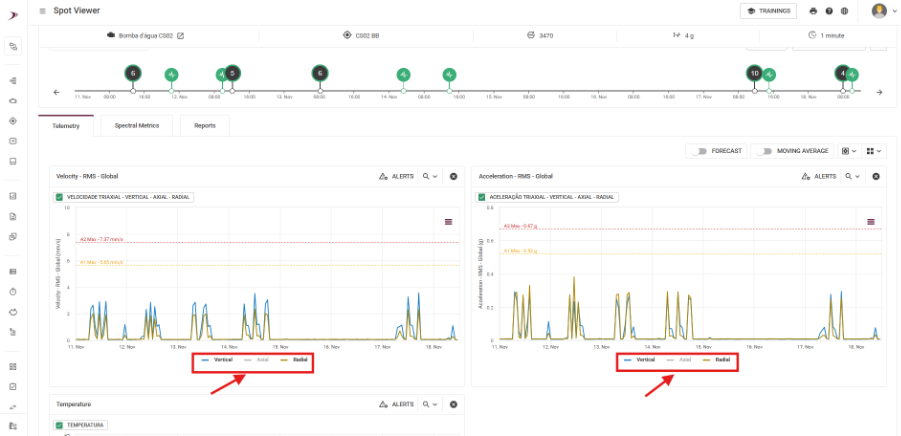
Task: Enable the MOVING AVERAGE switch
Action: (765, 151)
